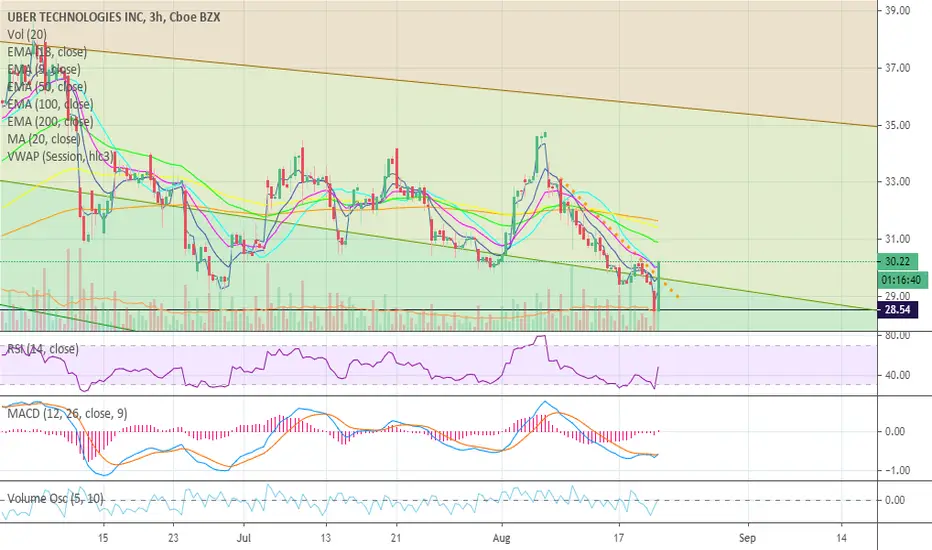Select the MA (20, close) indicator label
Image resolution: width=932 pixels, height=550 pixels.
point(43,139)
